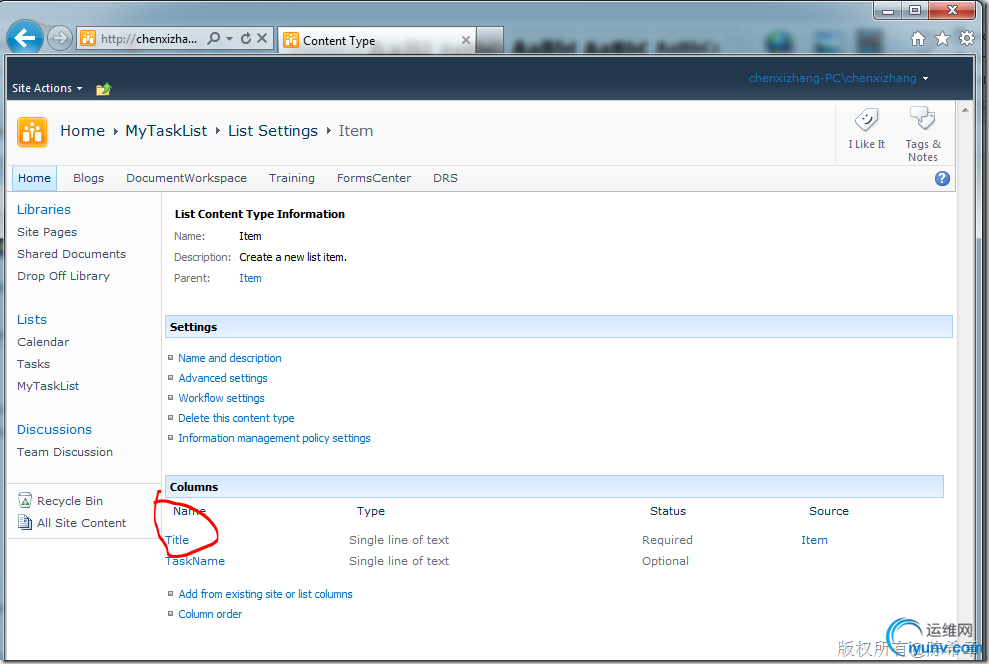The image size is (989, 664).
Task: Select the Home navigation tab
Action: click(x=35, y=178)
